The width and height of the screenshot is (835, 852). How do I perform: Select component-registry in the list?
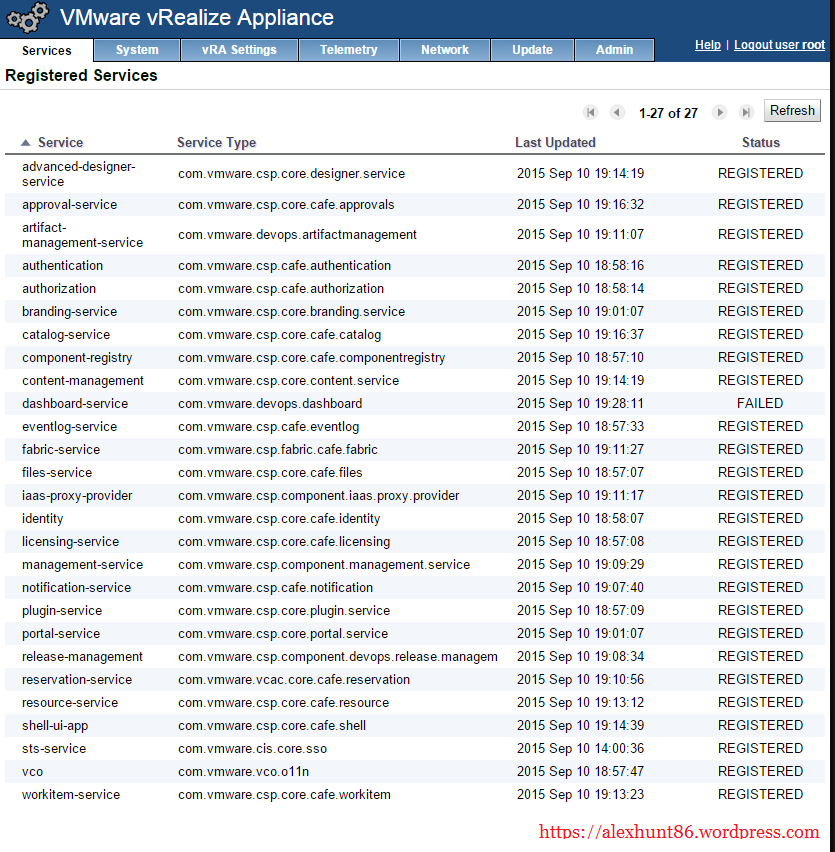[77, 358]
